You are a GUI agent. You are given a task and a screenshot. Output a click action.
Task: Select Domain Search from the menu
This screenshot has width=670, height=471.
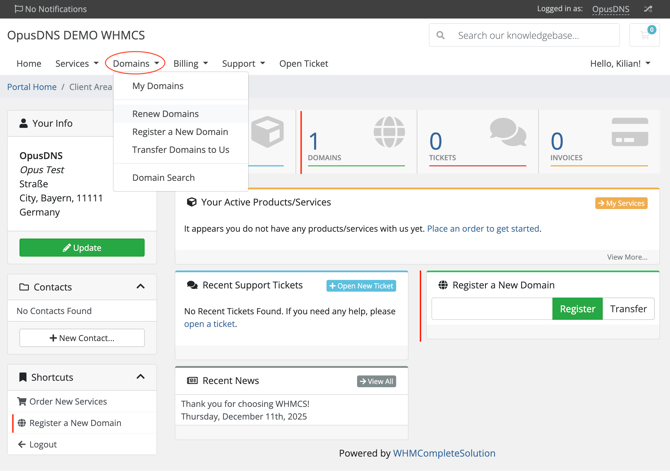(181, 177)
